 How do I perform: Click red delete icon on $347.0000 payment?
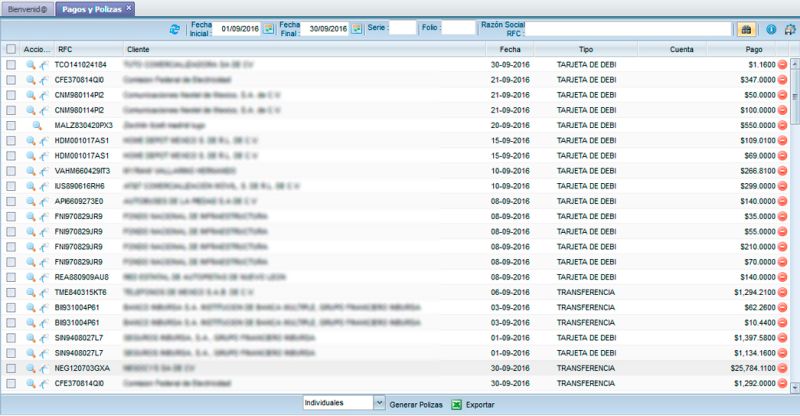click(783, 80)
